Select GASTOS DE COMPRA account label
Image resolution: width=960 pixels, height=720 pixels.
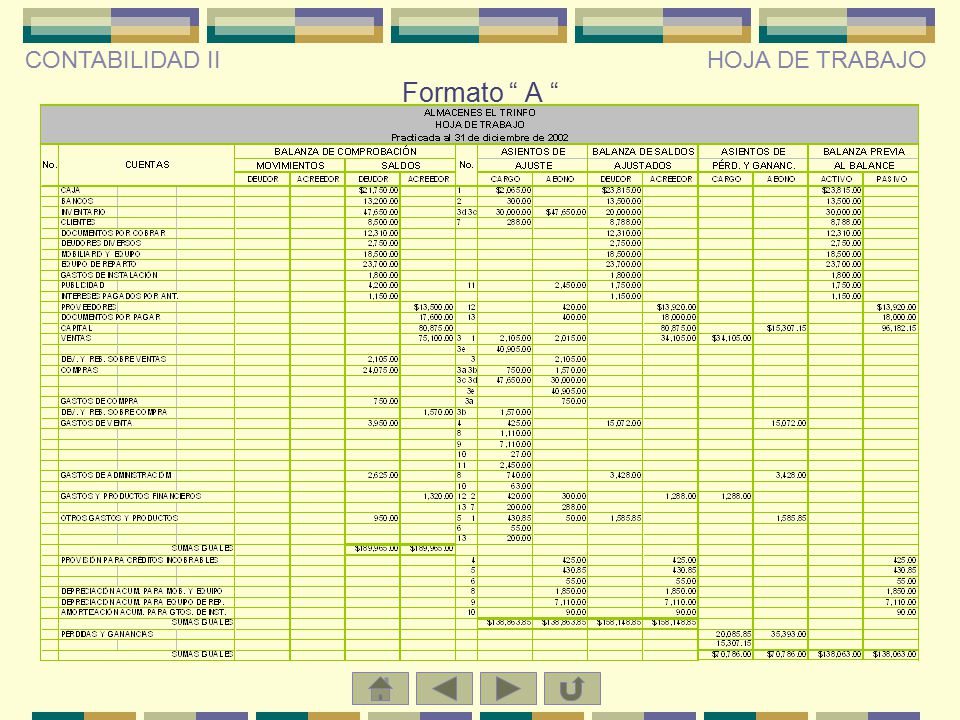tap(99, 401)
